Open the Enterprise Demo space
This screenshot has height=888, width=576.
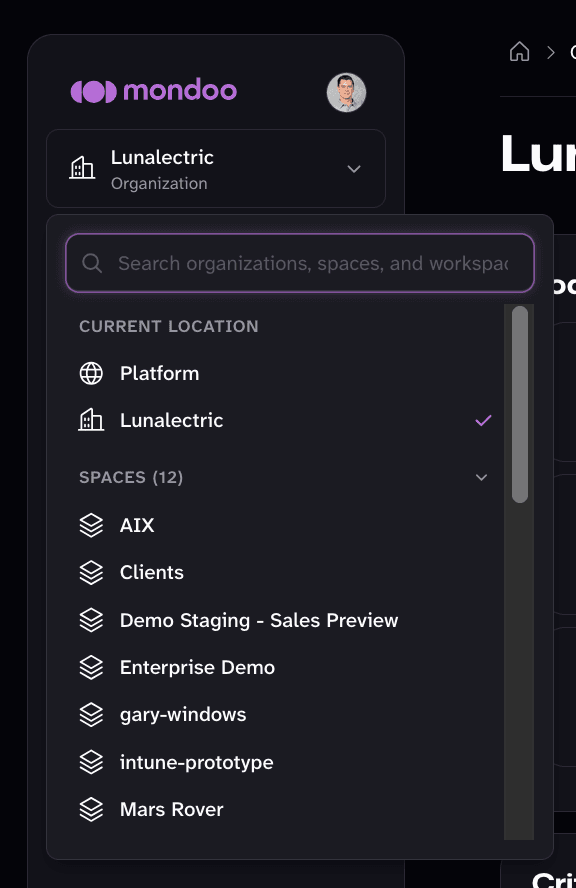pyautogui.click(x=285, y=667)
